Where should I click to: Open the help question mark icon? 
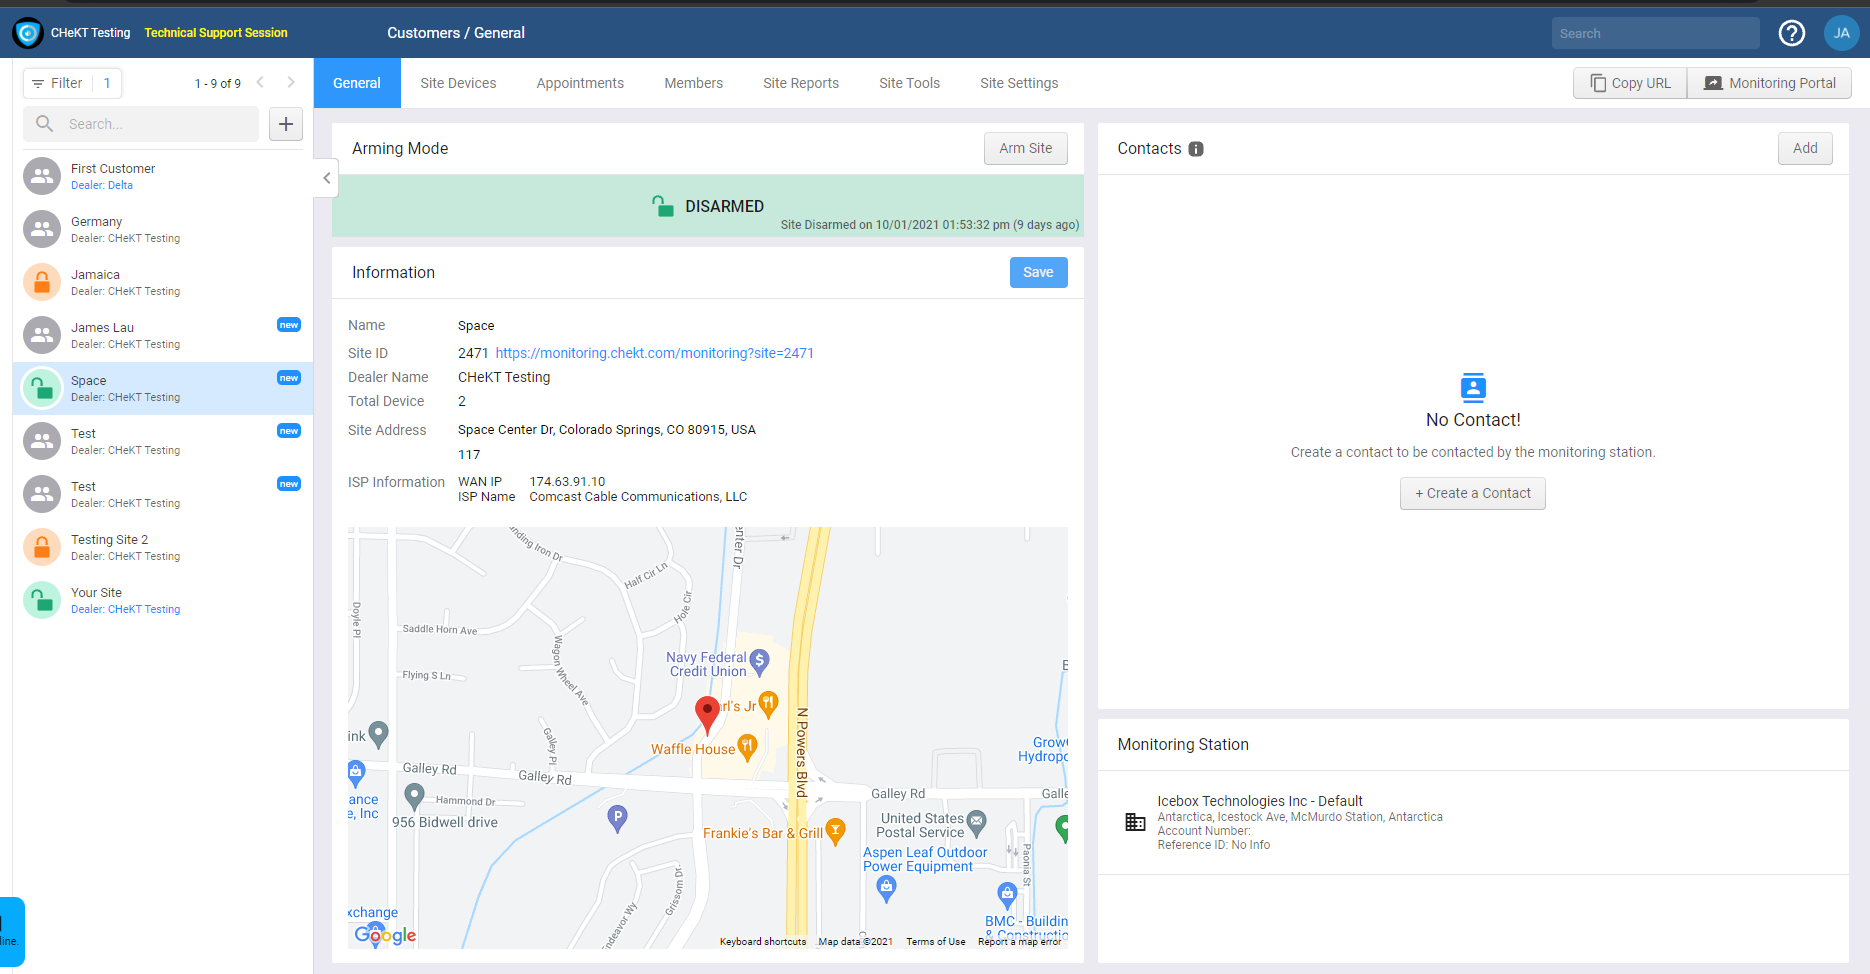click(x=1792, y=33)
